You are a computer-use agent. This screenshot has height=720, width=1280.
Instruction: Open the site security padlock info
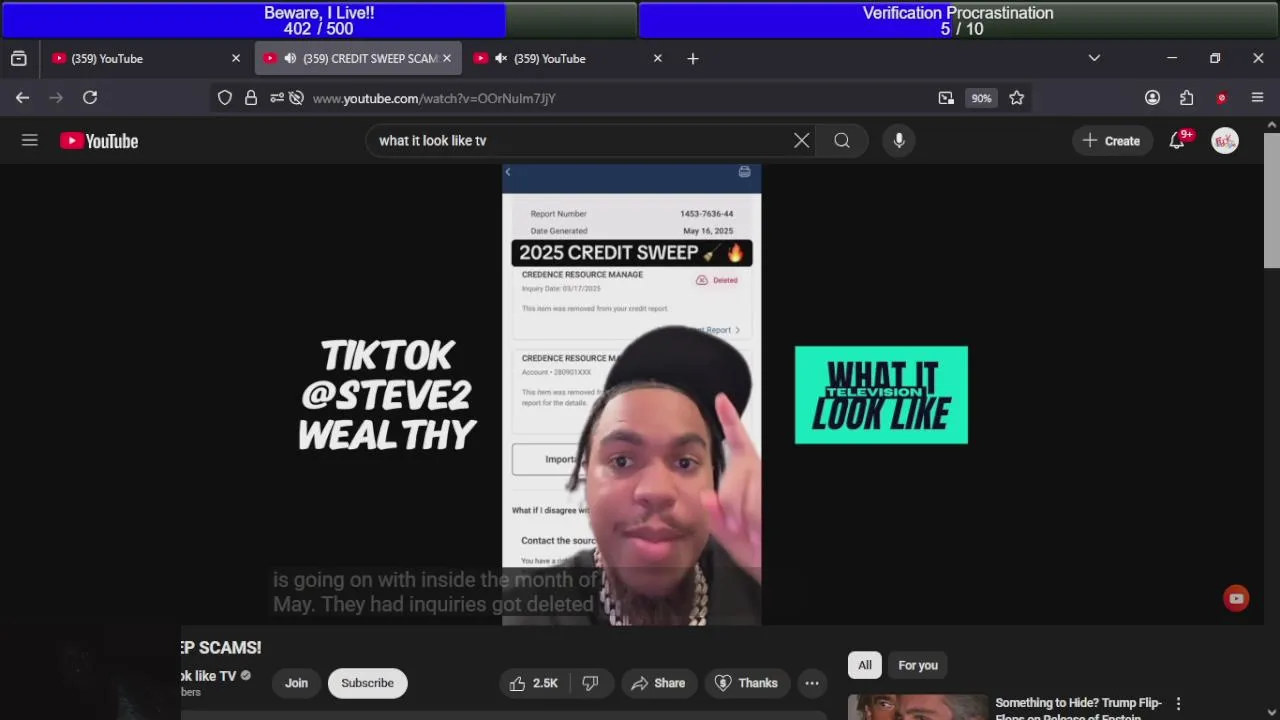tap(251, 98)
